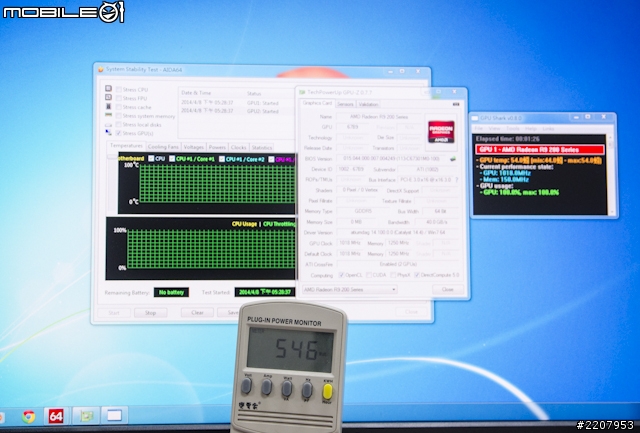Toggle the CPU #1 / Core #2 graph checkbox
The height and width of the screenshot is (433, 640).
(222, 159)
